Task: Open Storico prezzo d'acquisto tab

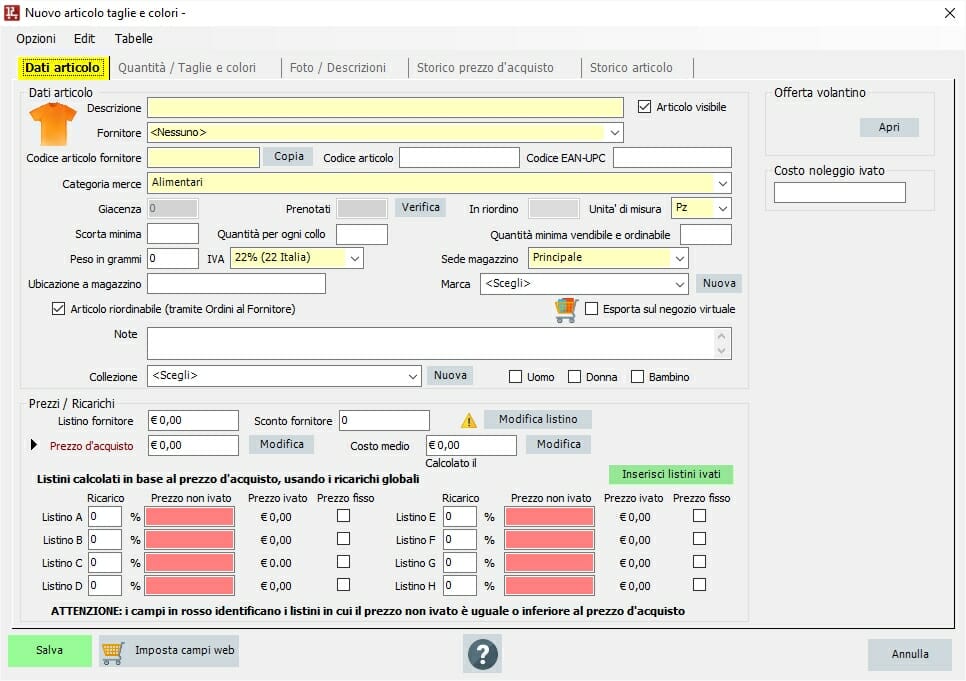Action: [x=485, y=68]
